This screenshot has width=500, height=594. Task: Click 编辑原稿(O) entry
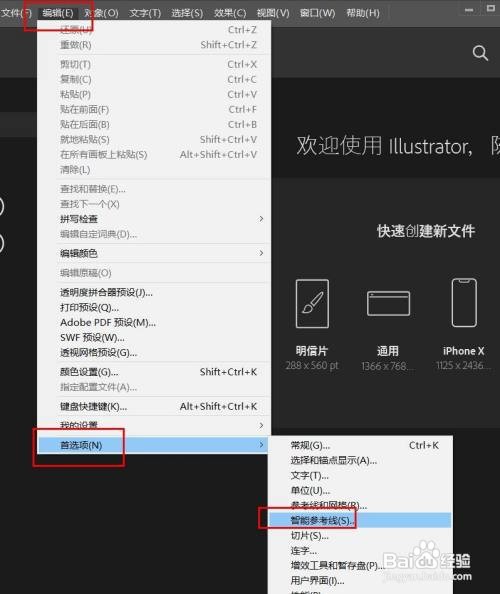154,273
